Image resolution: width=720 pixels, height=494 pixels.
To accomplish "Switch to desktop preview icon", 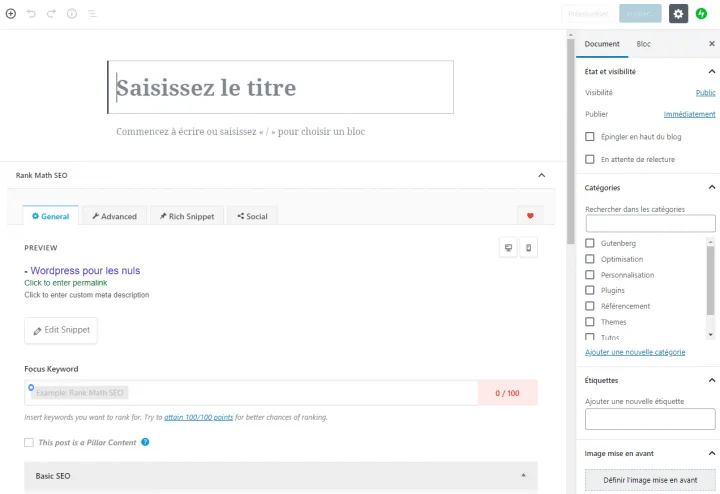I will coord(508,248).
